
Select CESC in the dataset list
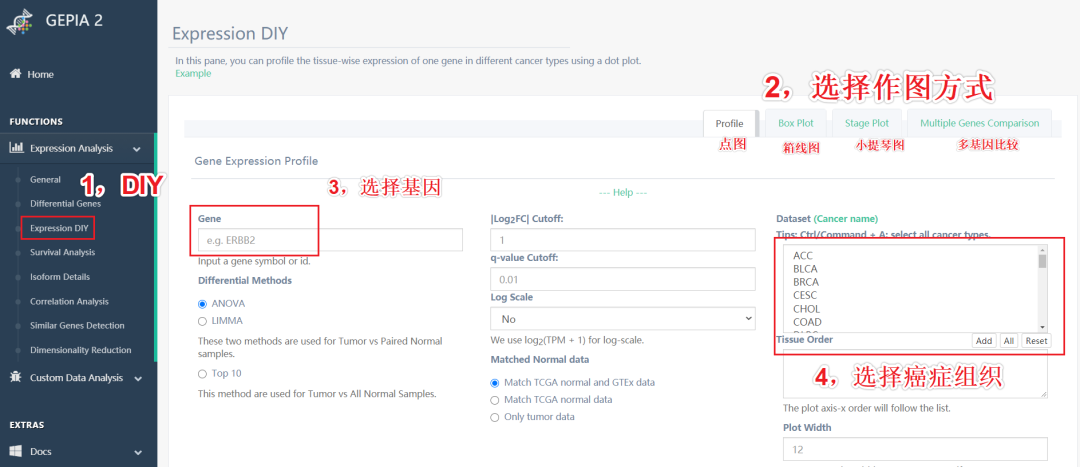(805, 295)
